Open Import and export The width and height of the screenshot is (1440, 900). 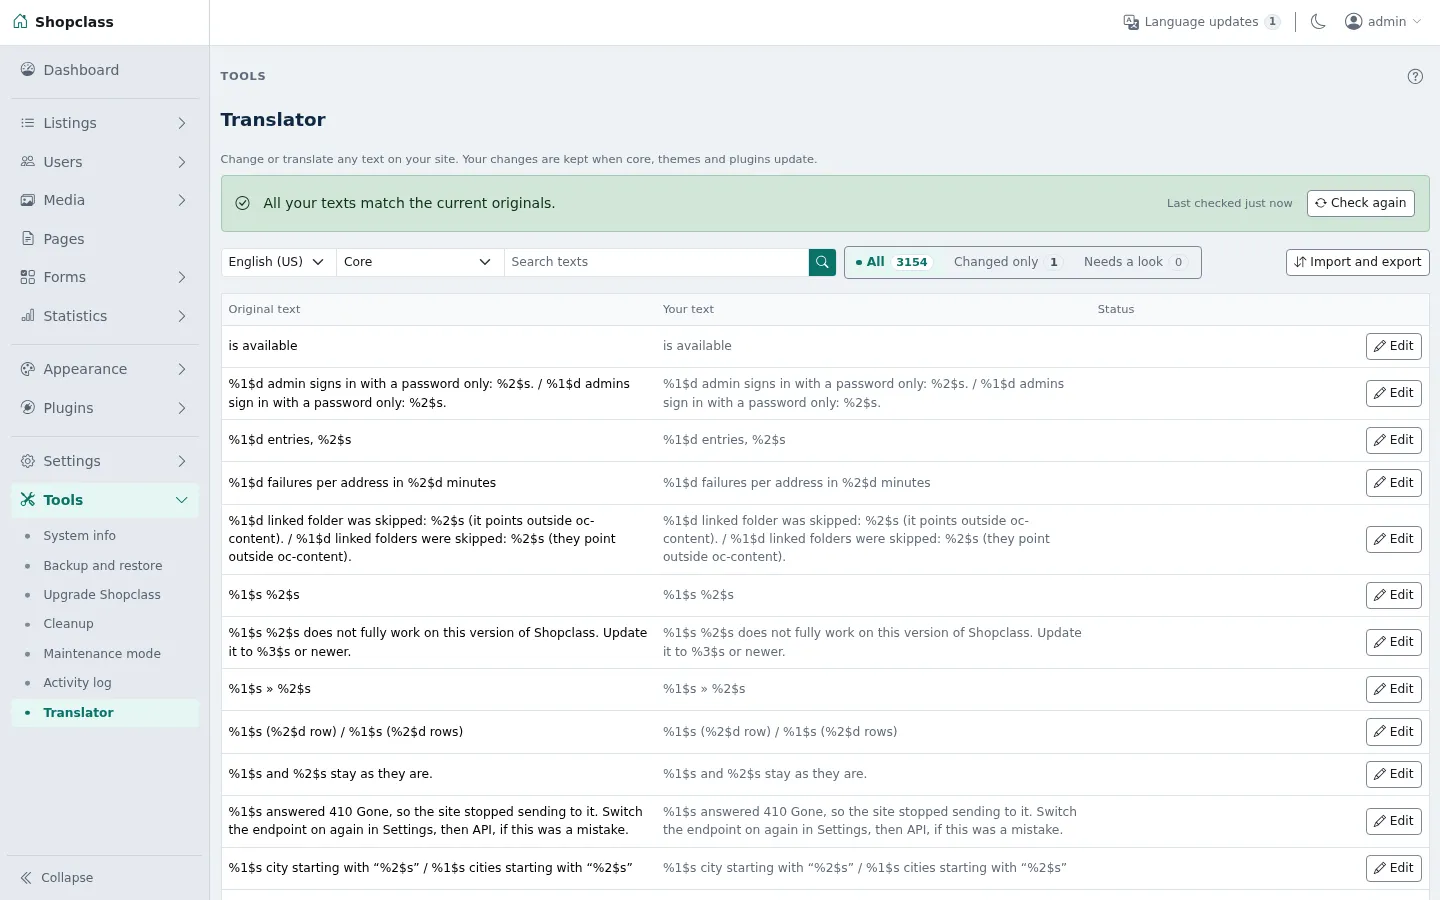(1357, 262)
